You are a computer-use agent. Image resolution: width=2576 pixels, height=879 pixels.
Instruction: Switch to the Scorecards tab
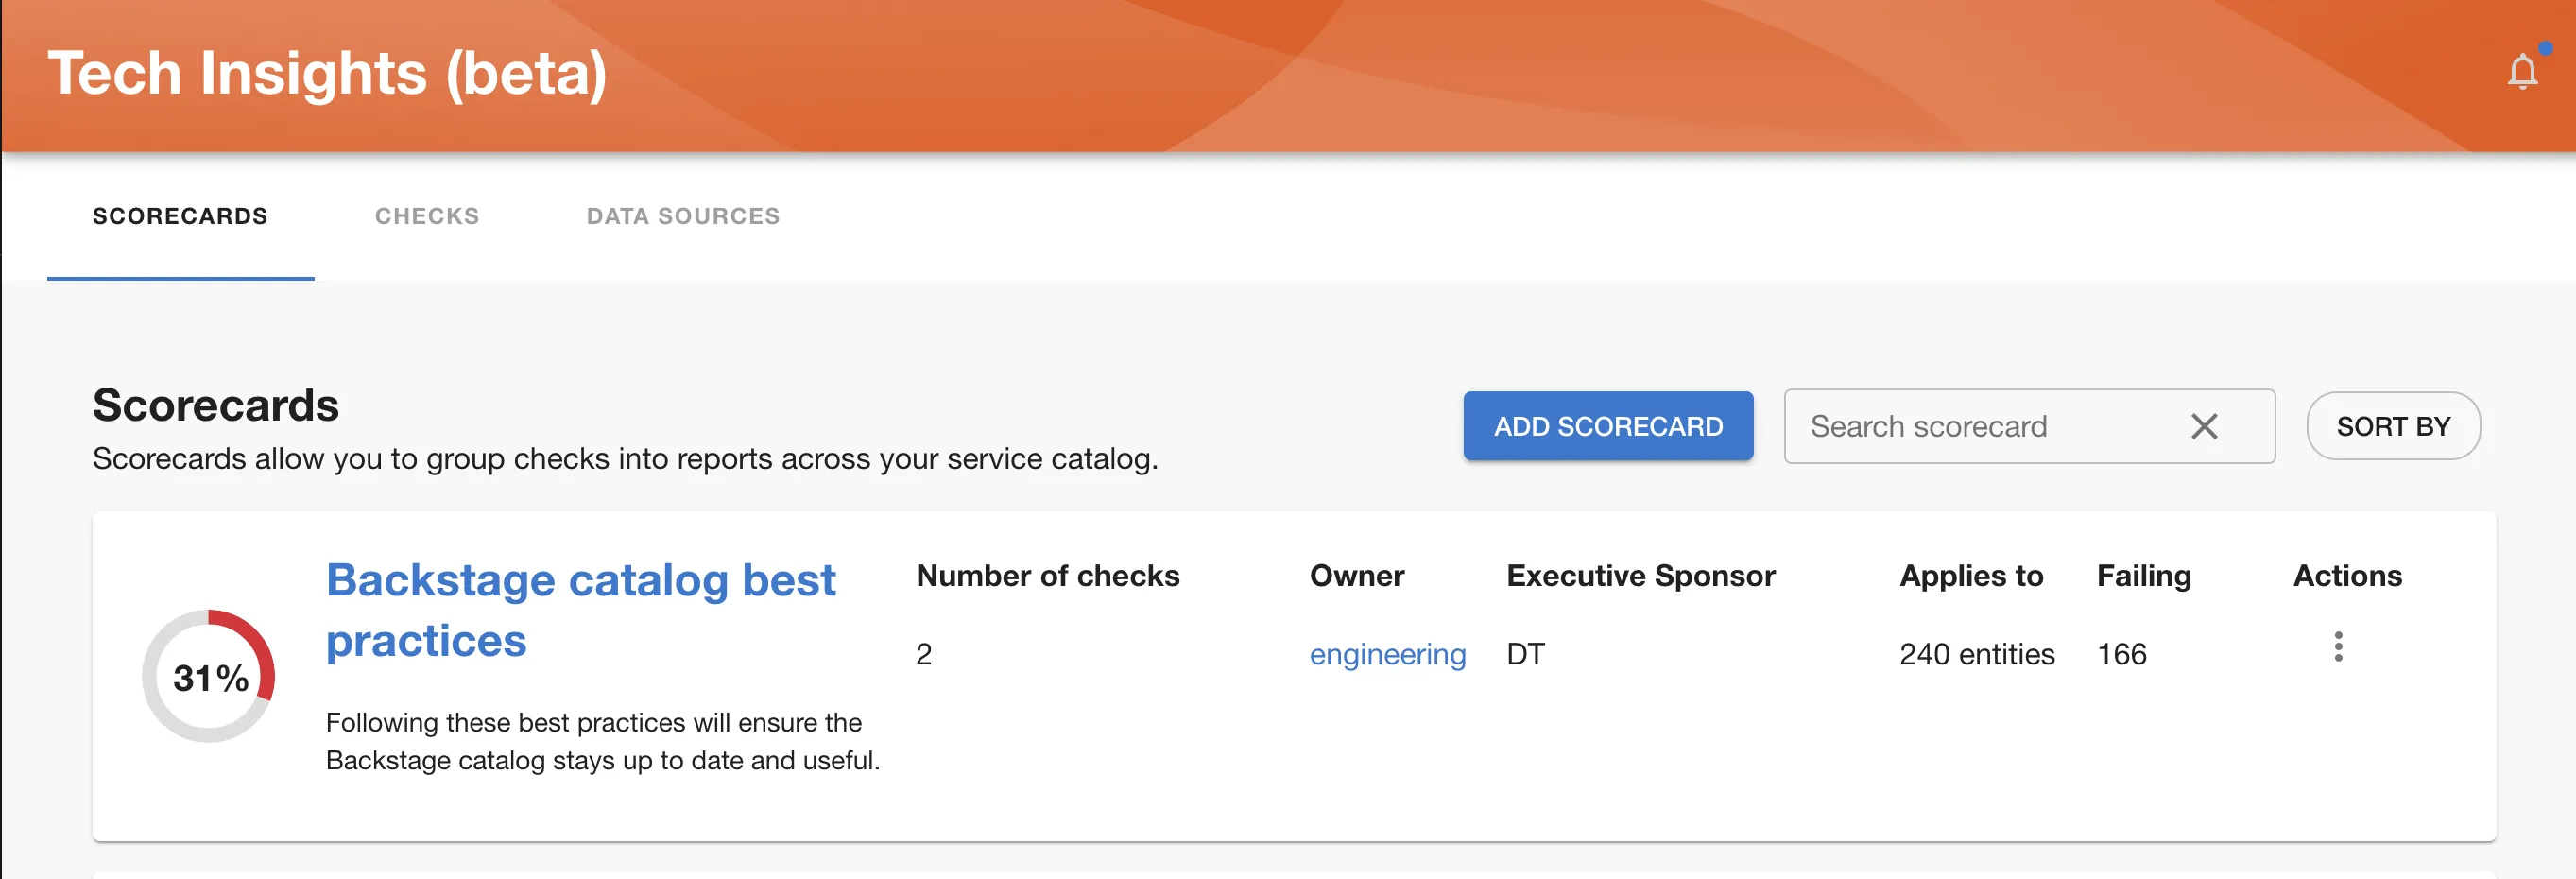[x=180, y=216]
